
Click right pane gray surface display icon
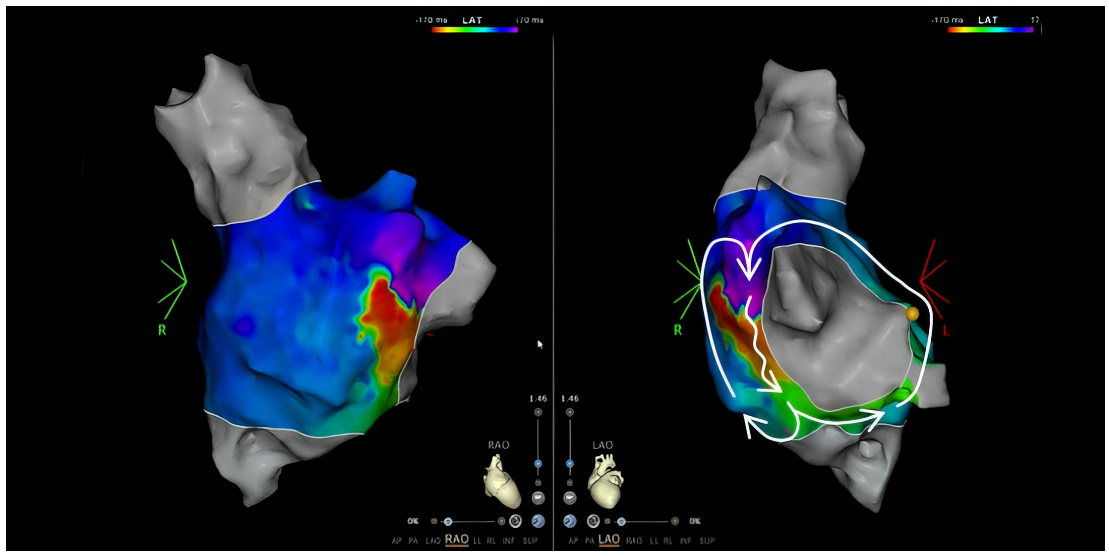pos(570,497)
